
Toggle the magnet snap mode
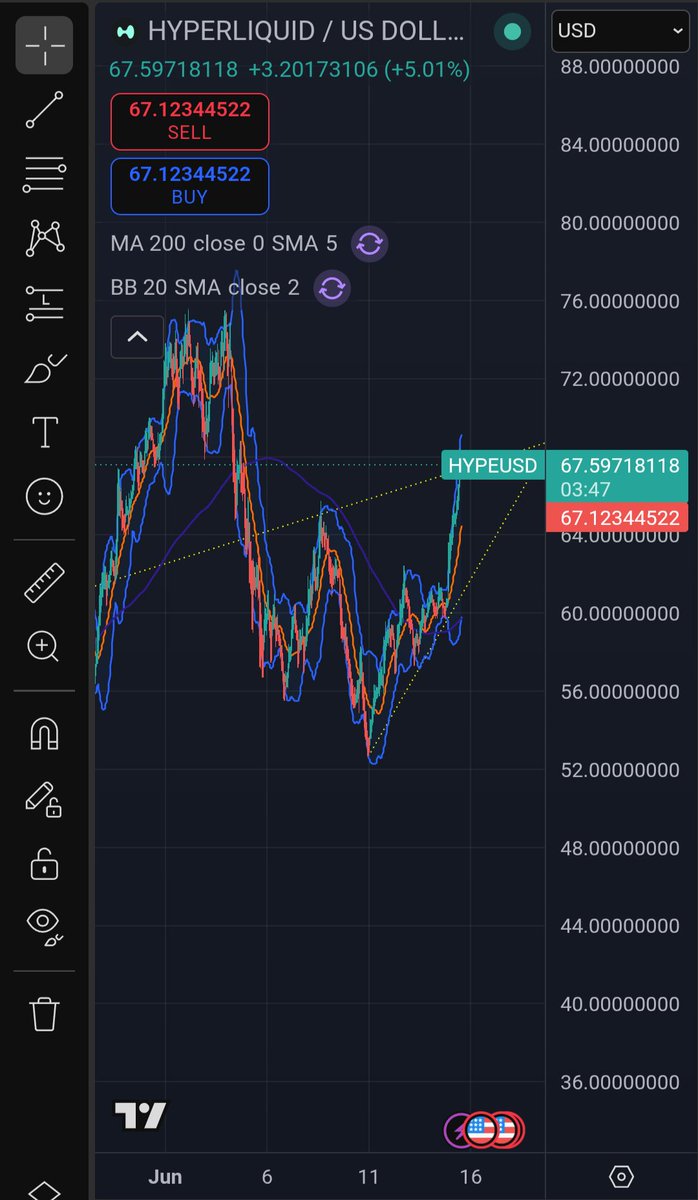pyautogui.click(x=44, y=734)
